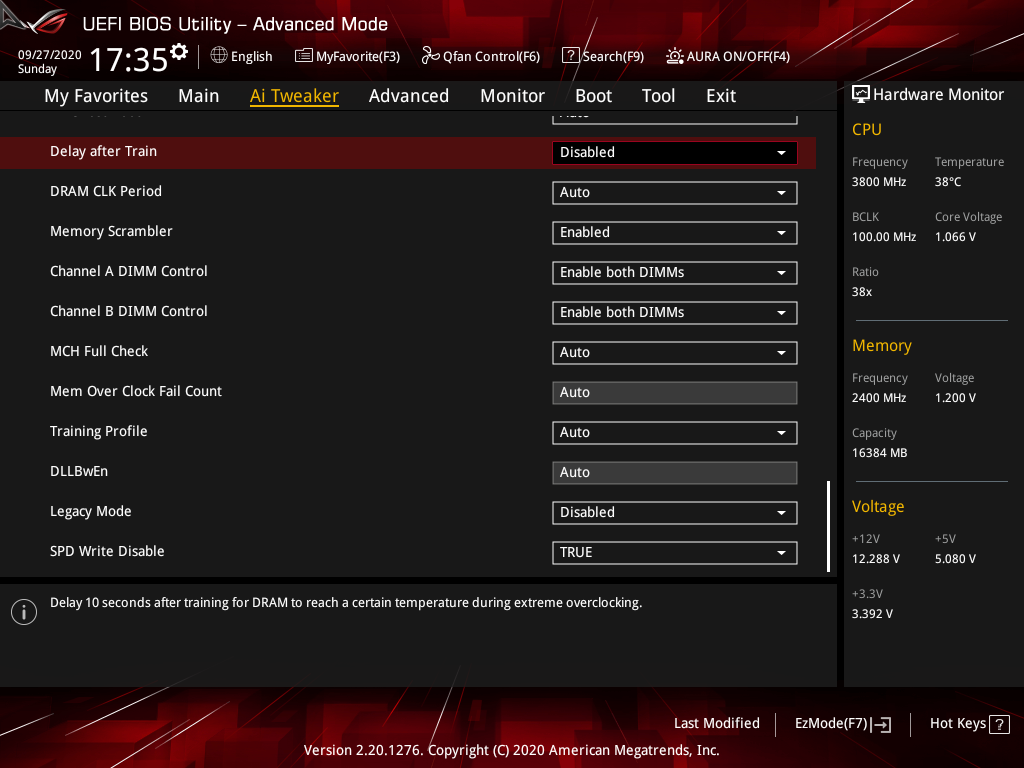Change language via English button

(x=242, y=56)
